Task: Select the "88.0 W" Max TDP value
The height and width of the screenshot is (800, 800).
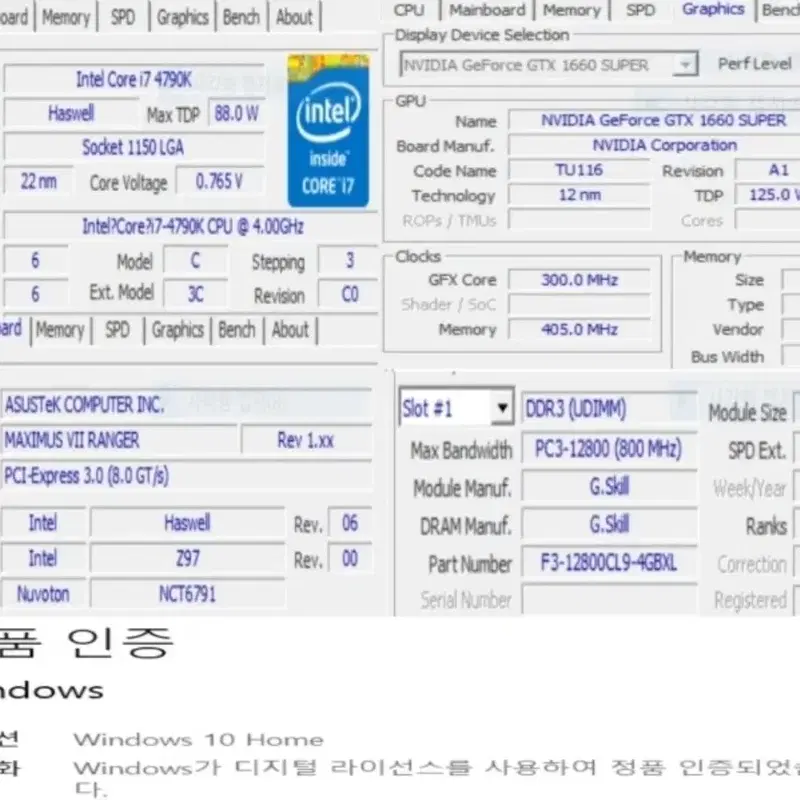Action: click(237, 113)
